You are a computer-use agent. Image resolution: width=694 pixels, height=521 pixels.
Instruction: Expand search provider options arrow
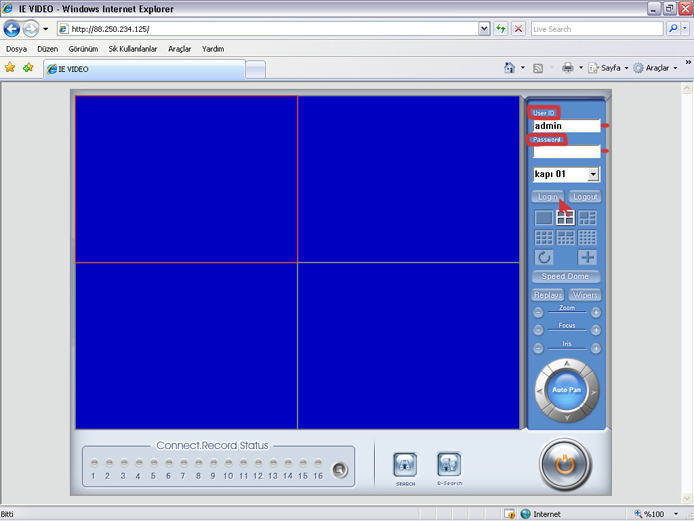[x=685, y=29]
